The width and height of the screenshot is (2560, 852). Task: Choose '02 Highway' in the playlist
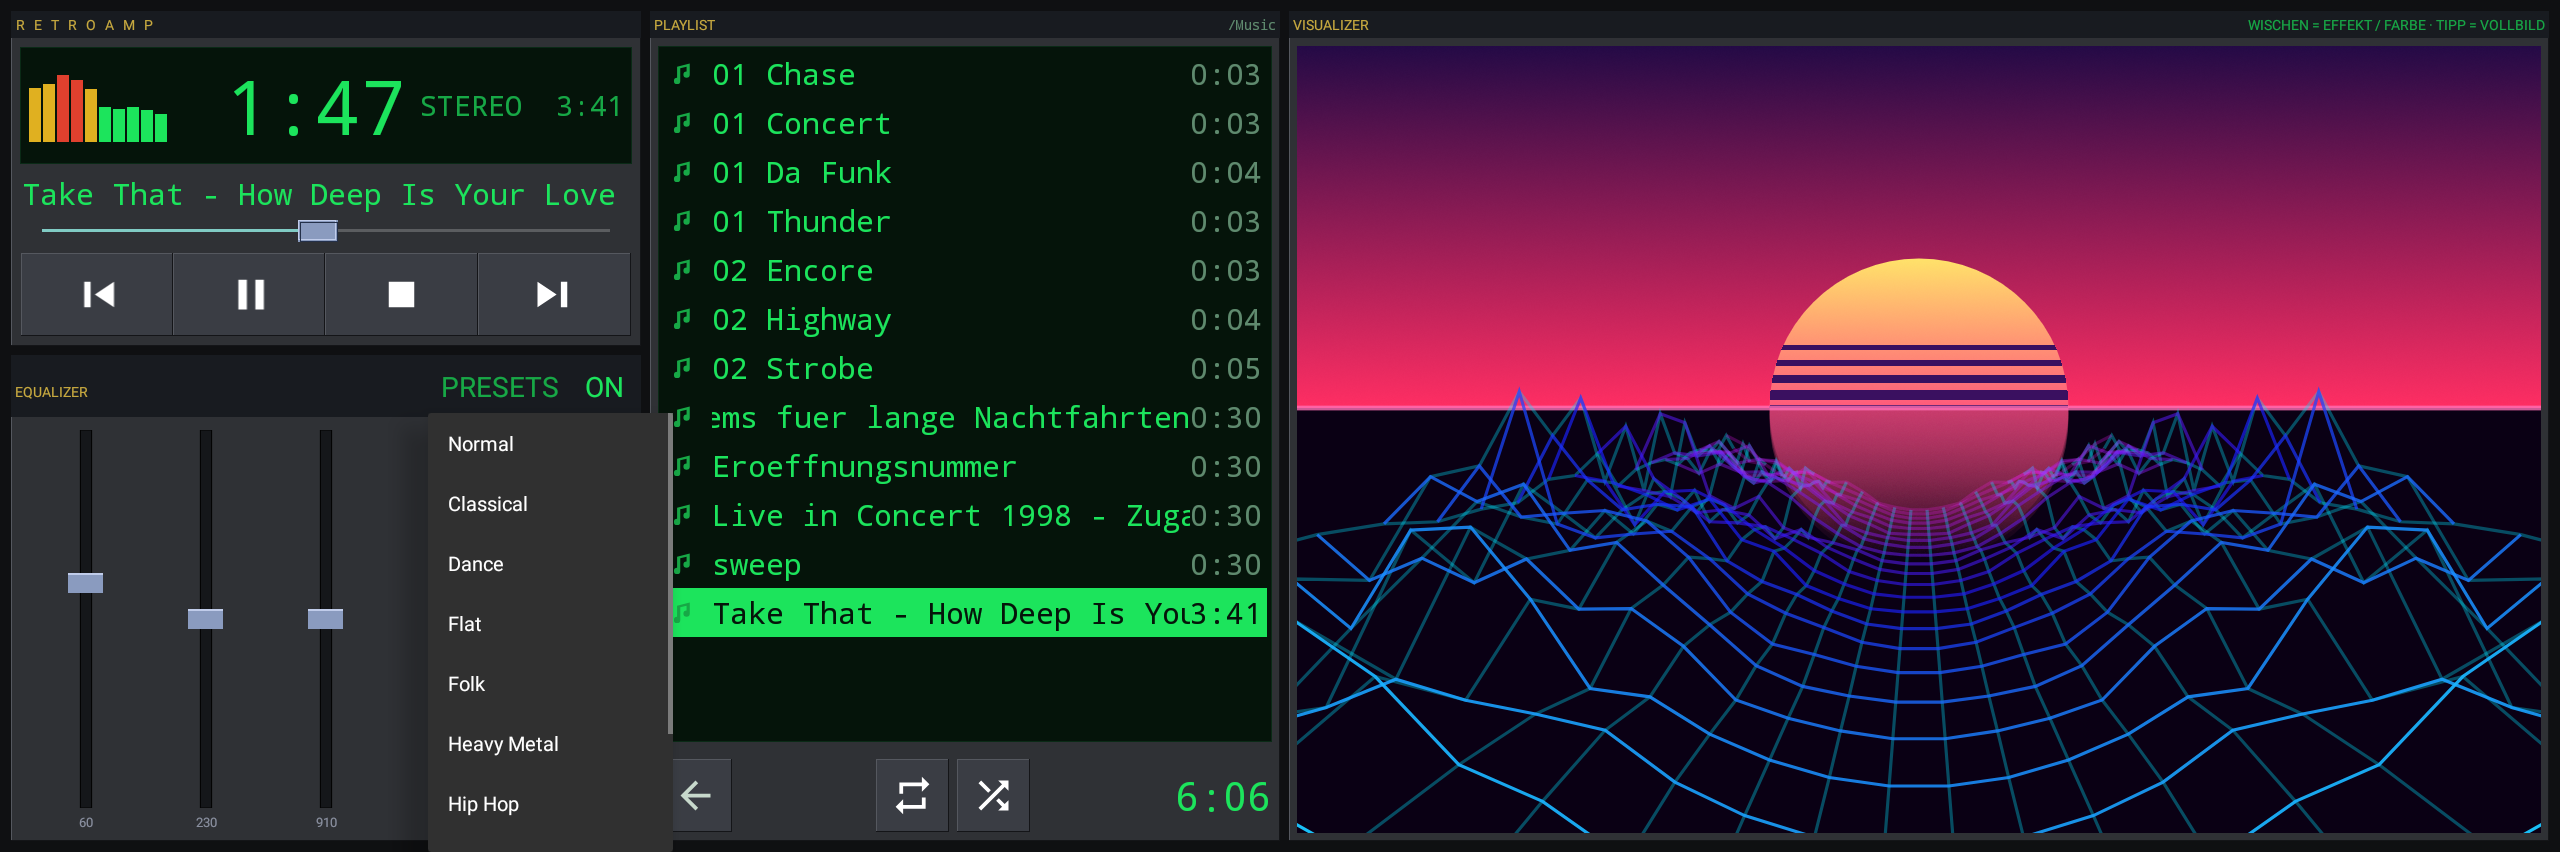coord(966,320)
